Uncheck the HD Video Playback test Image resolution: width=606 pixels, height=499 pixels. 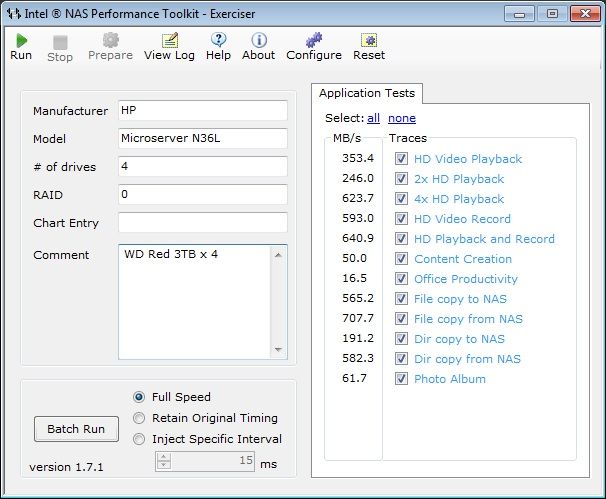(401, 159)
